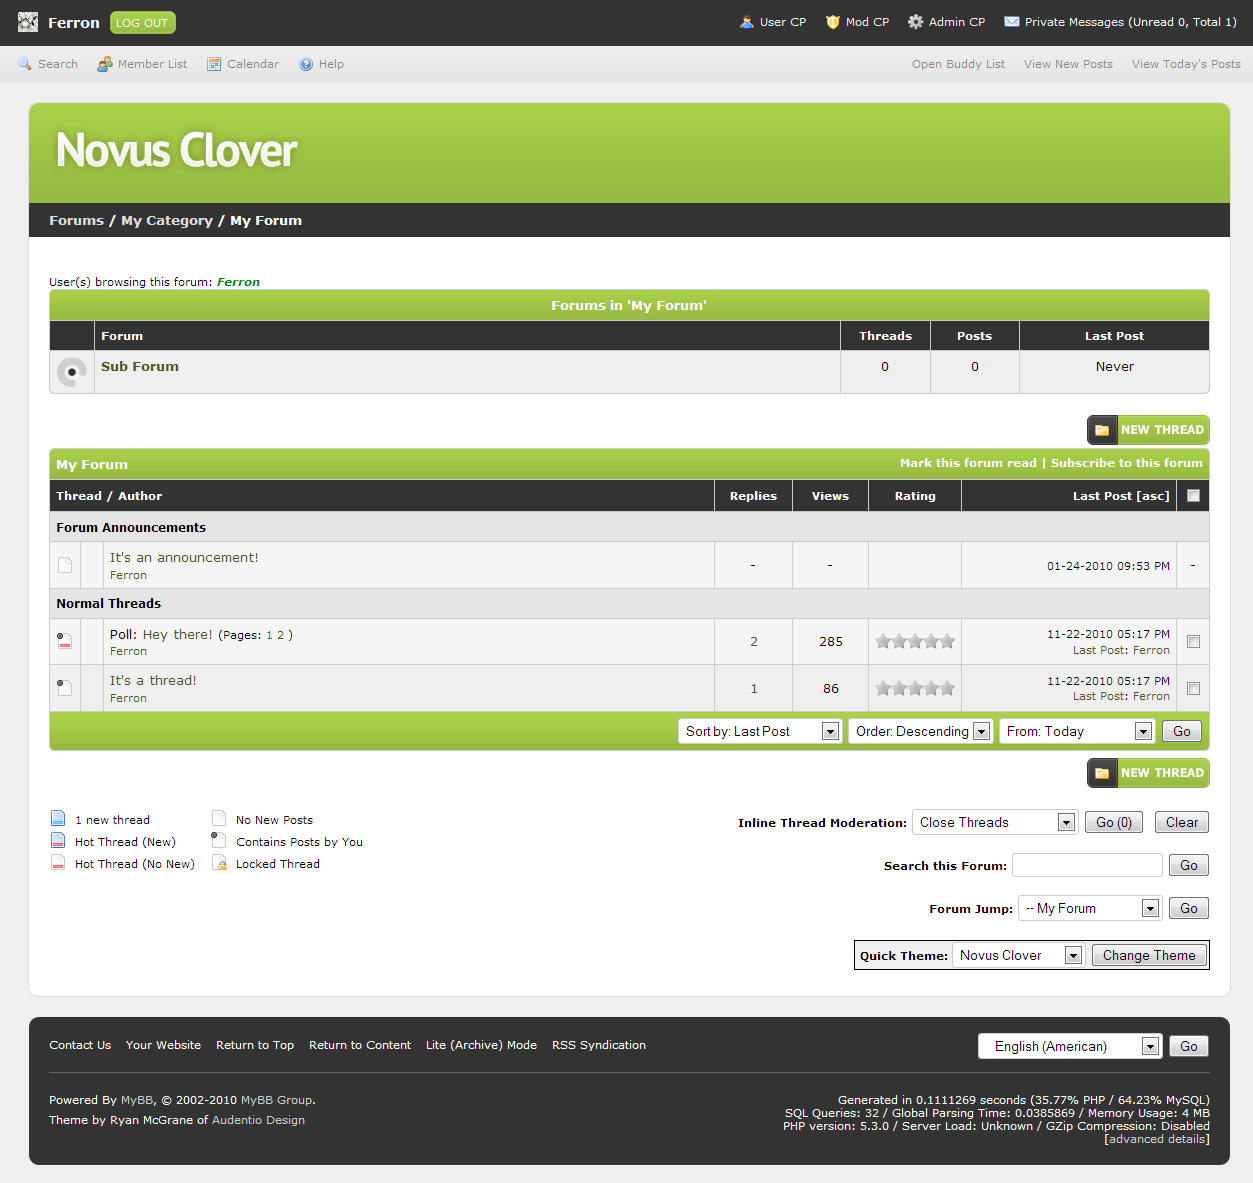Viewport: 1253px width, 1183px height.
Task: Click the Calendar icon in navigation
Action: (214, 64)
